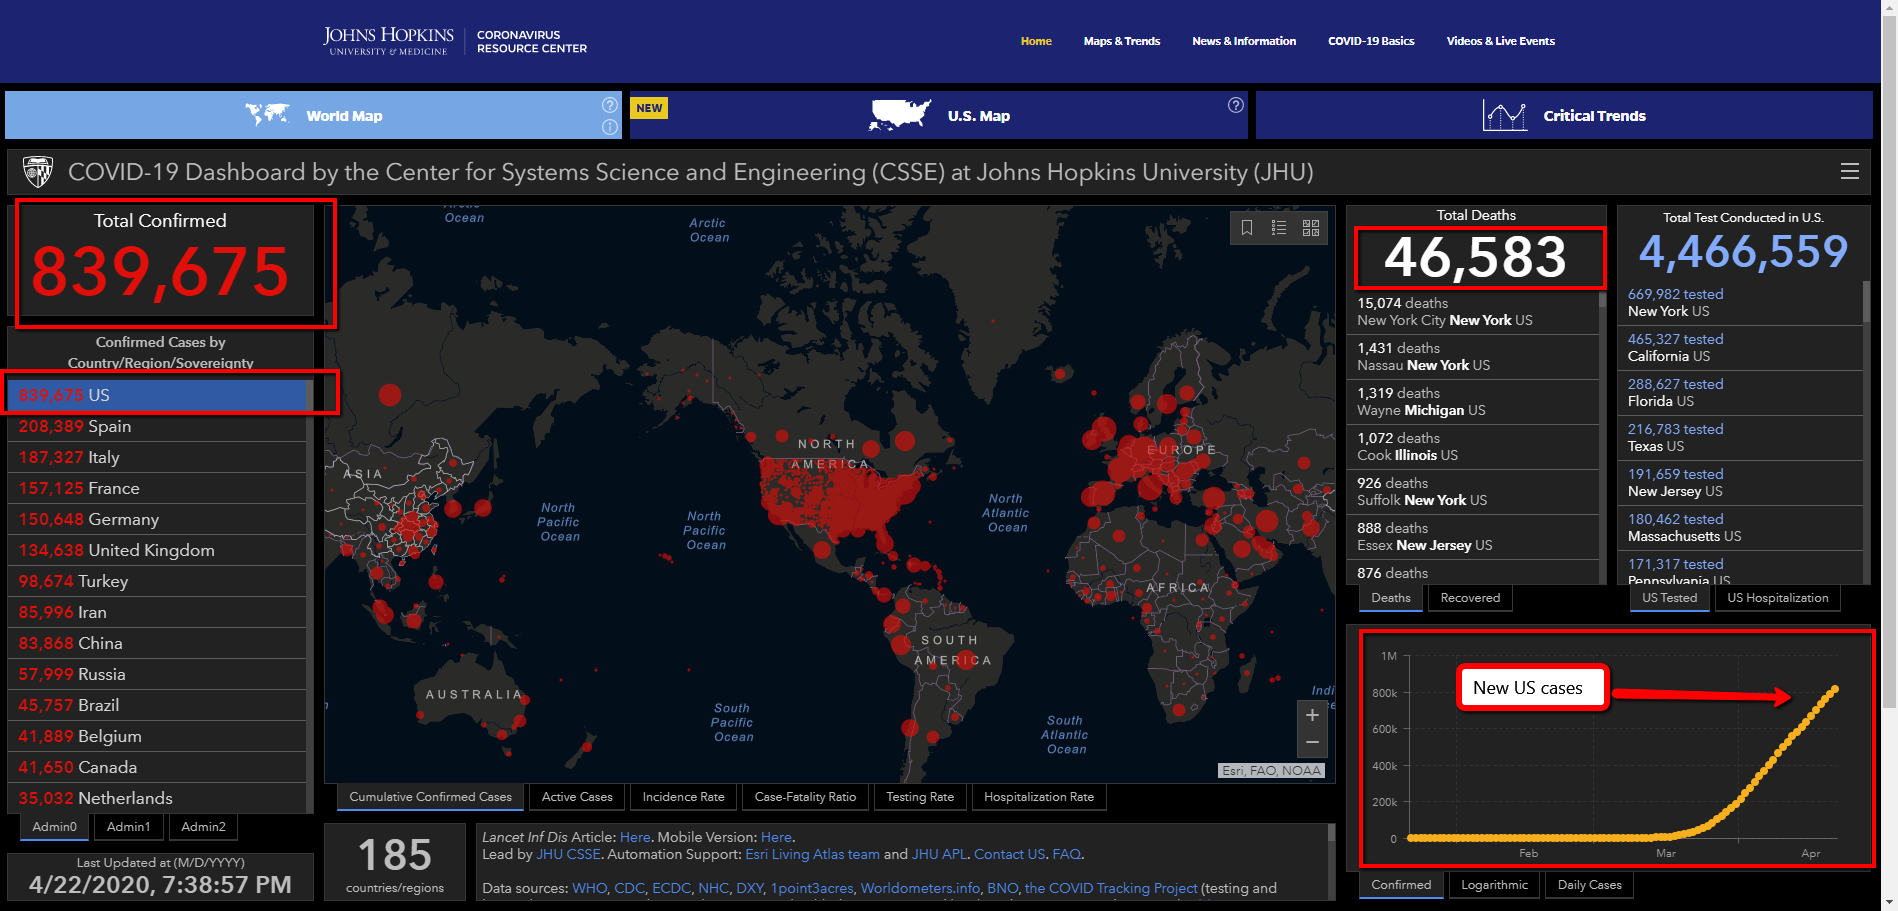Open the Contact US link

tap(1009, 854)
